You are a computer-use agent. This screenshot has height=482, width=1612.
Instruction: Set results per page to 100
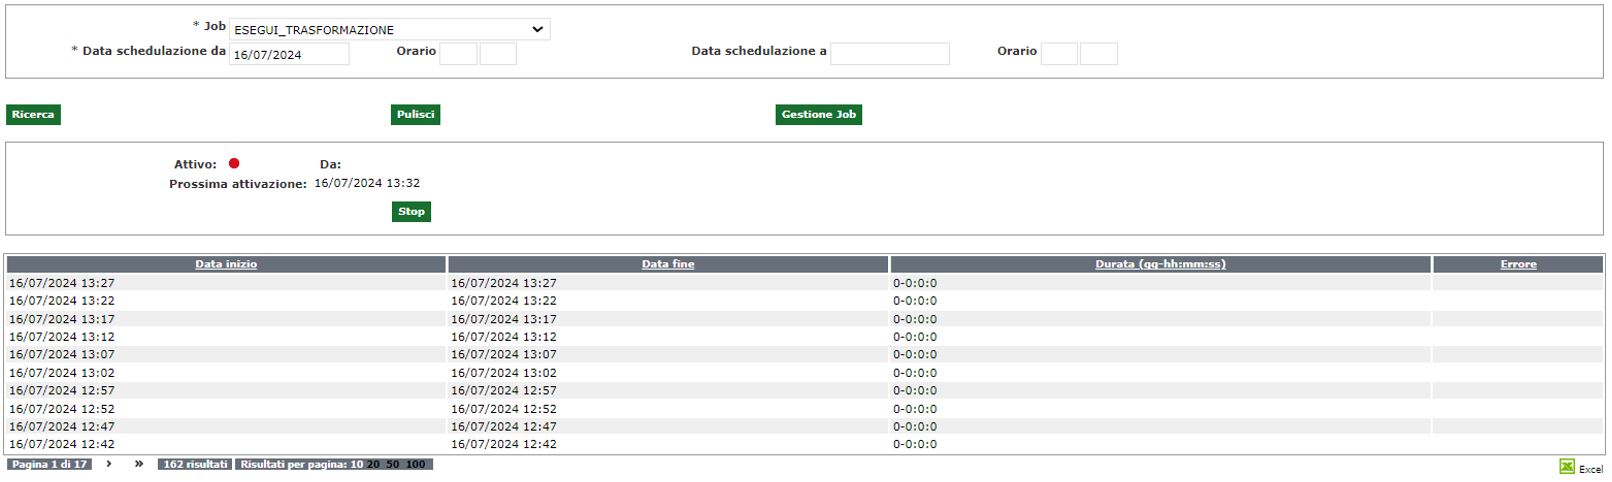[x=415, y=464]
